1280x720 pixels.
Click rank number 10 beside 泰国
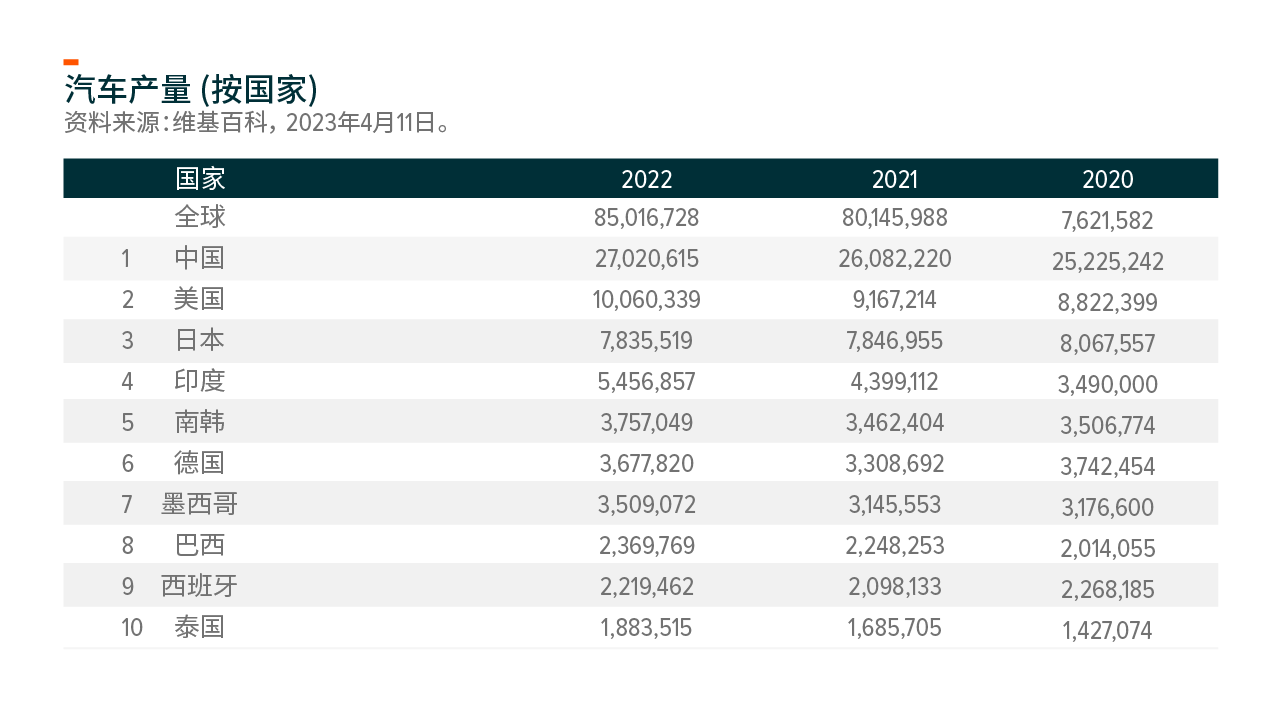click(x=132, y=628)
